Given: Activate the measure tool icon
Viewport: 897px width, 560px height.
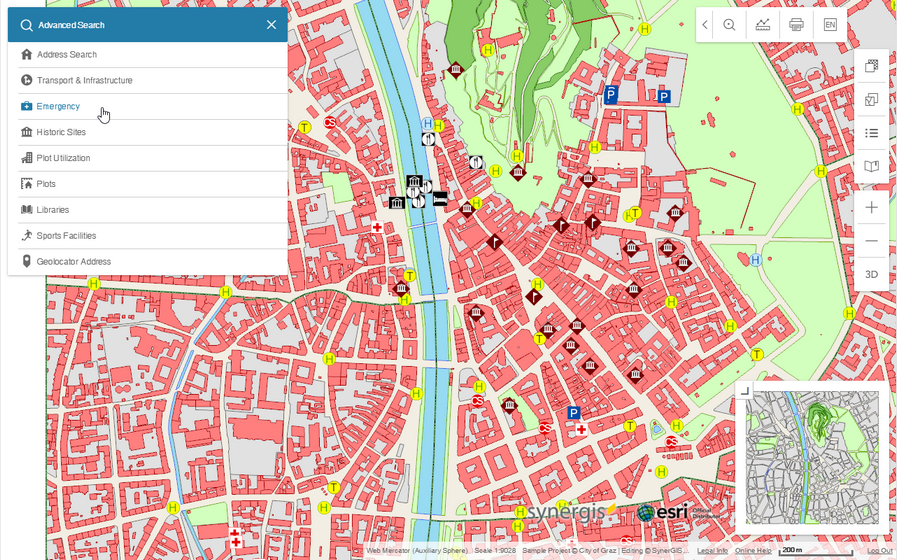Looking at the screenshot, I should point(763,25).
